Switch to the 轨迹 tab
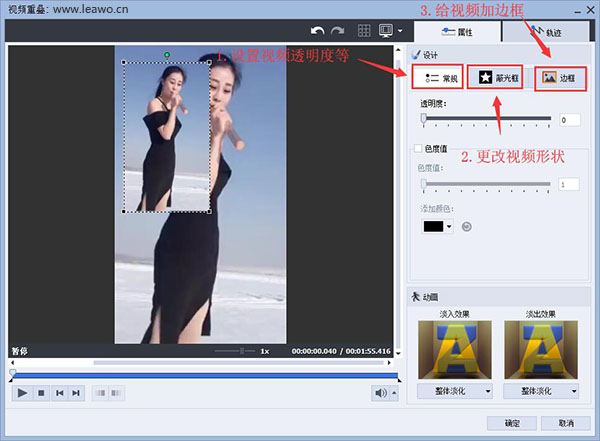The height and width of the screenshot is (441, 600). click(546, 32)
